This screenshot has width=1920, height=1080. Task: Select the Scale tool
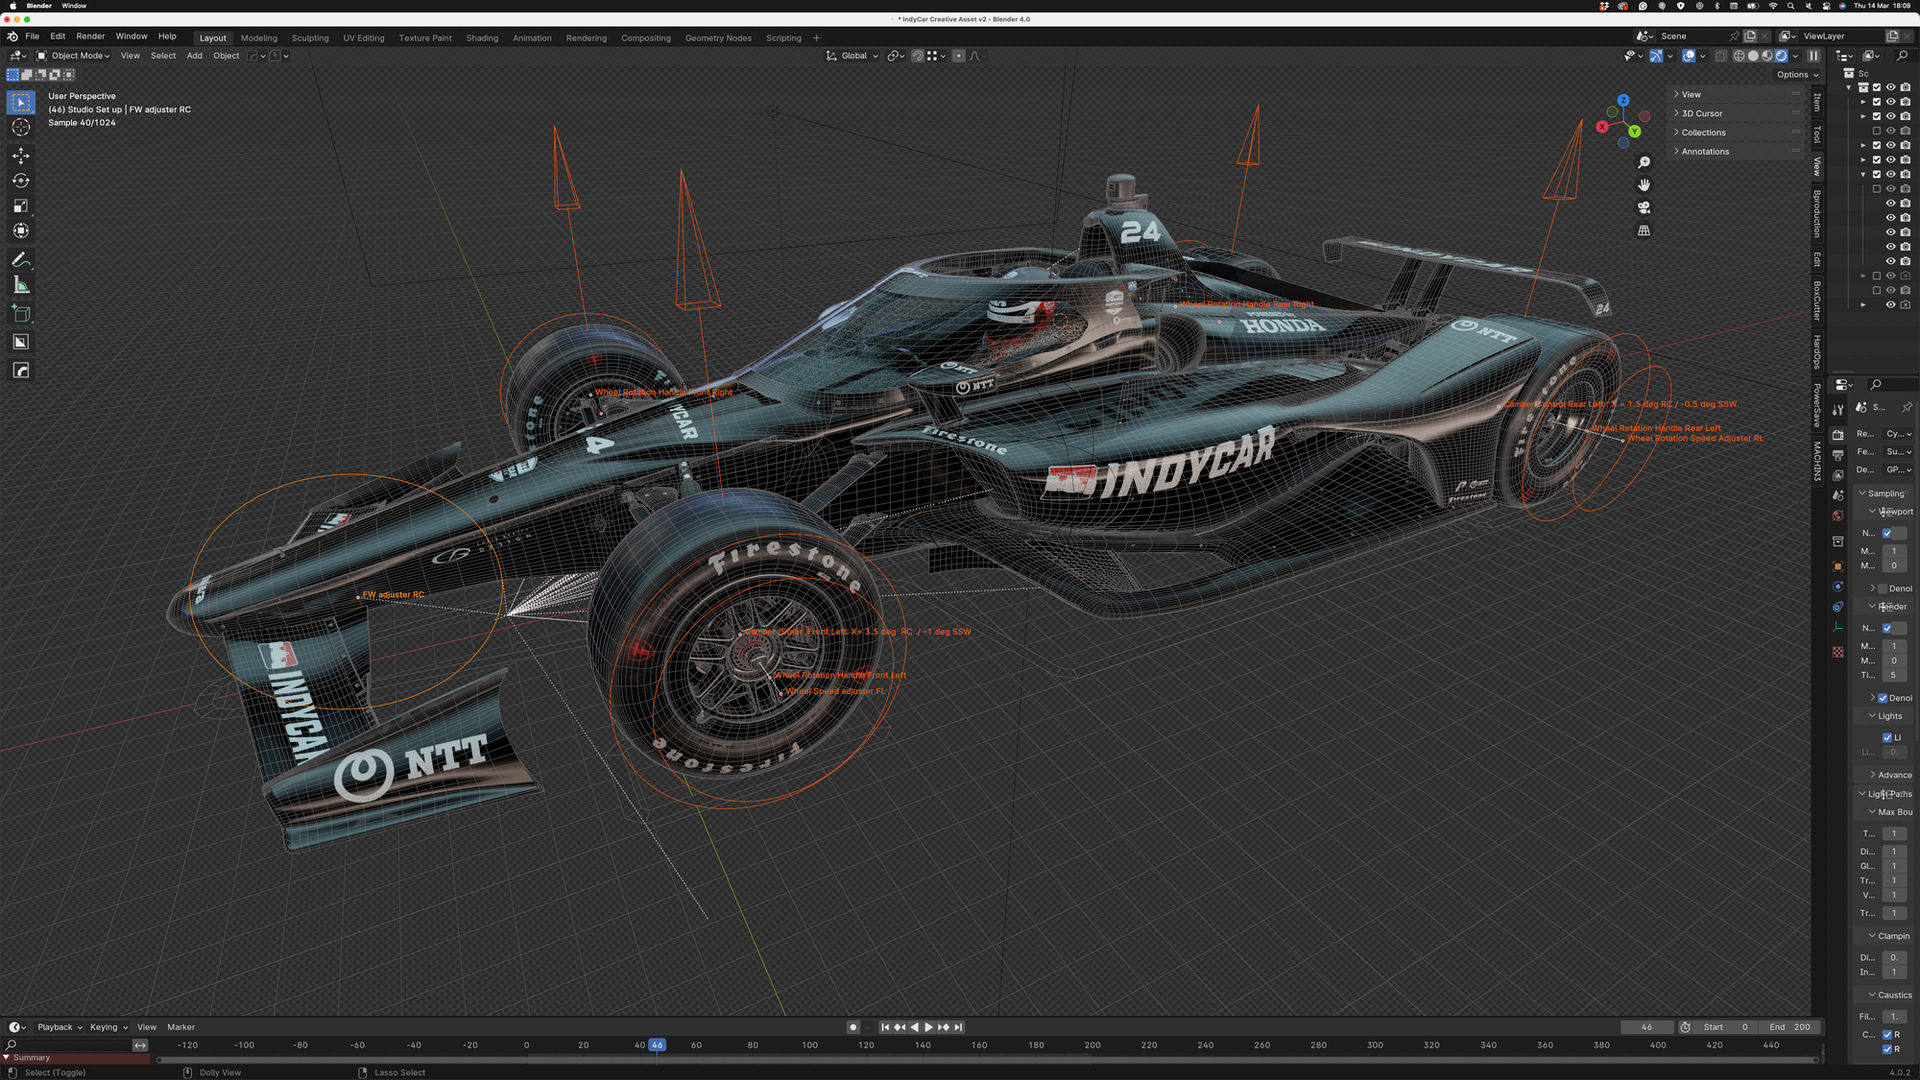coord(20,206)
